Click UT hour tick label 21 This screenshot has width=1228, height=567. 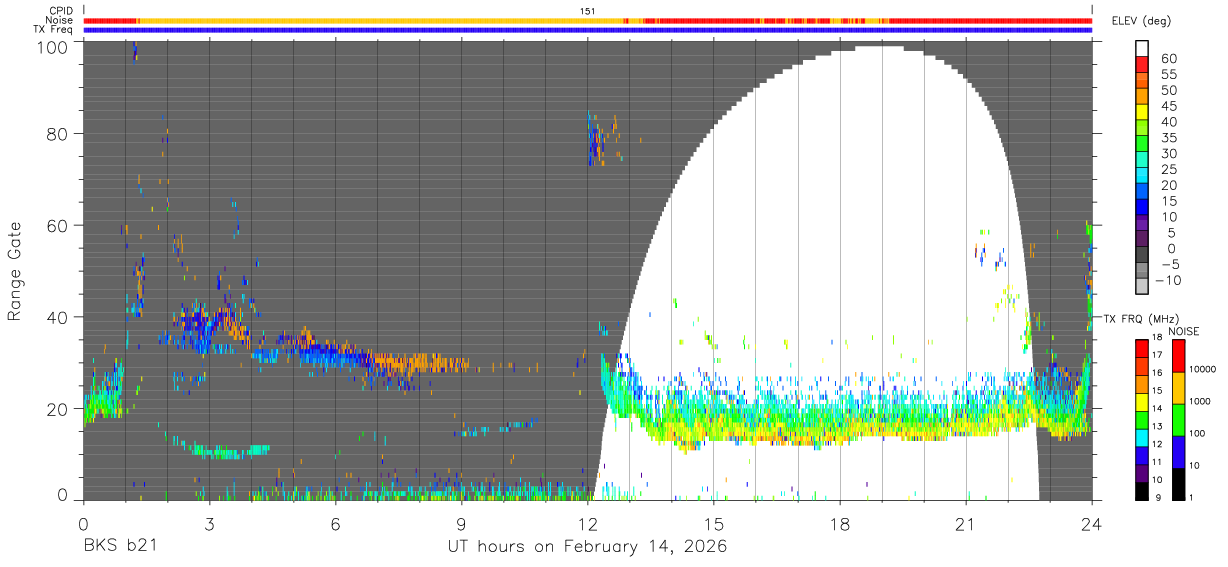click(965, 523)
